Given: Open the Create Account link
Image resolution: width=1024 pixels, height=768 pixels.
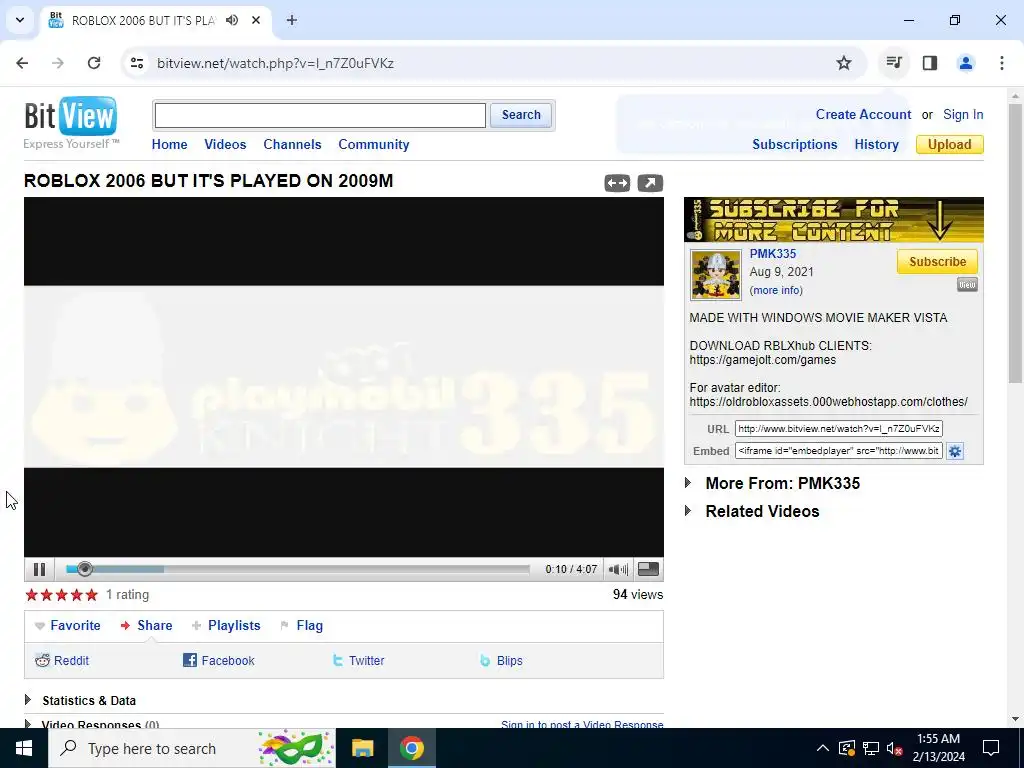Looking at the screenshot, I should coord(863,114).
